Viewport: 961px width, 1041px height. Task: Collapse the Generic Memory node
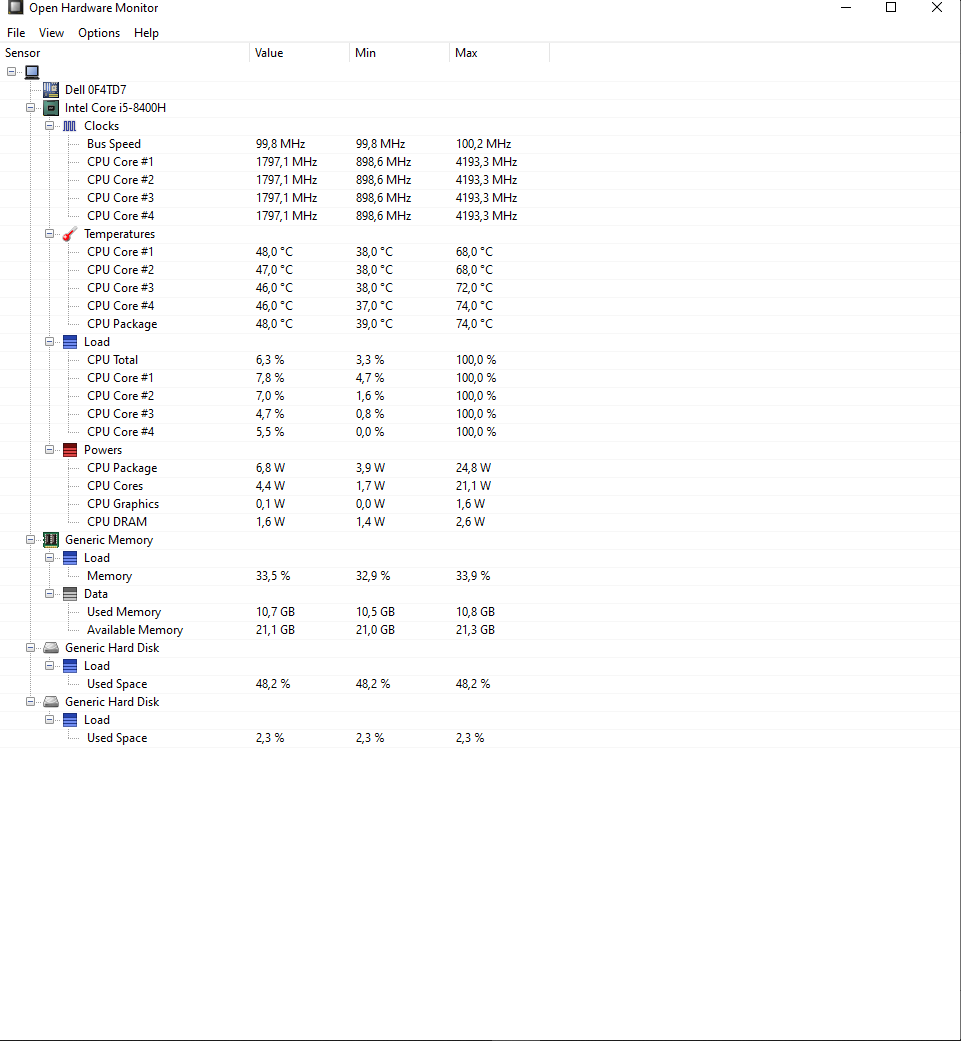pyautogui.click(x=31, y=540)
